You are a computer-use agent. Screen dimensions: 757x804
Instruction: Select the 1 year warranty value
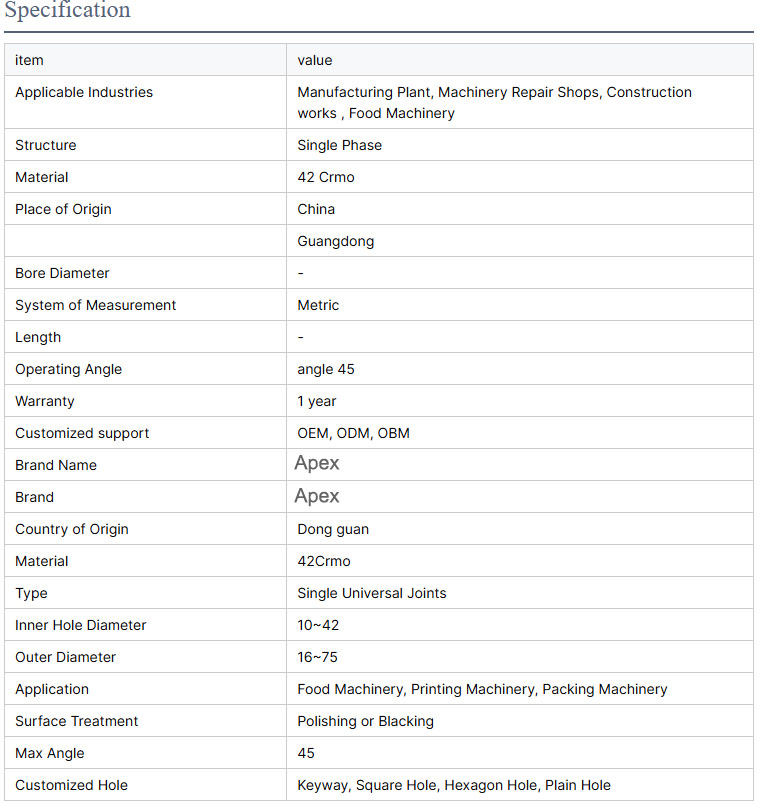[x=317, y=401]
